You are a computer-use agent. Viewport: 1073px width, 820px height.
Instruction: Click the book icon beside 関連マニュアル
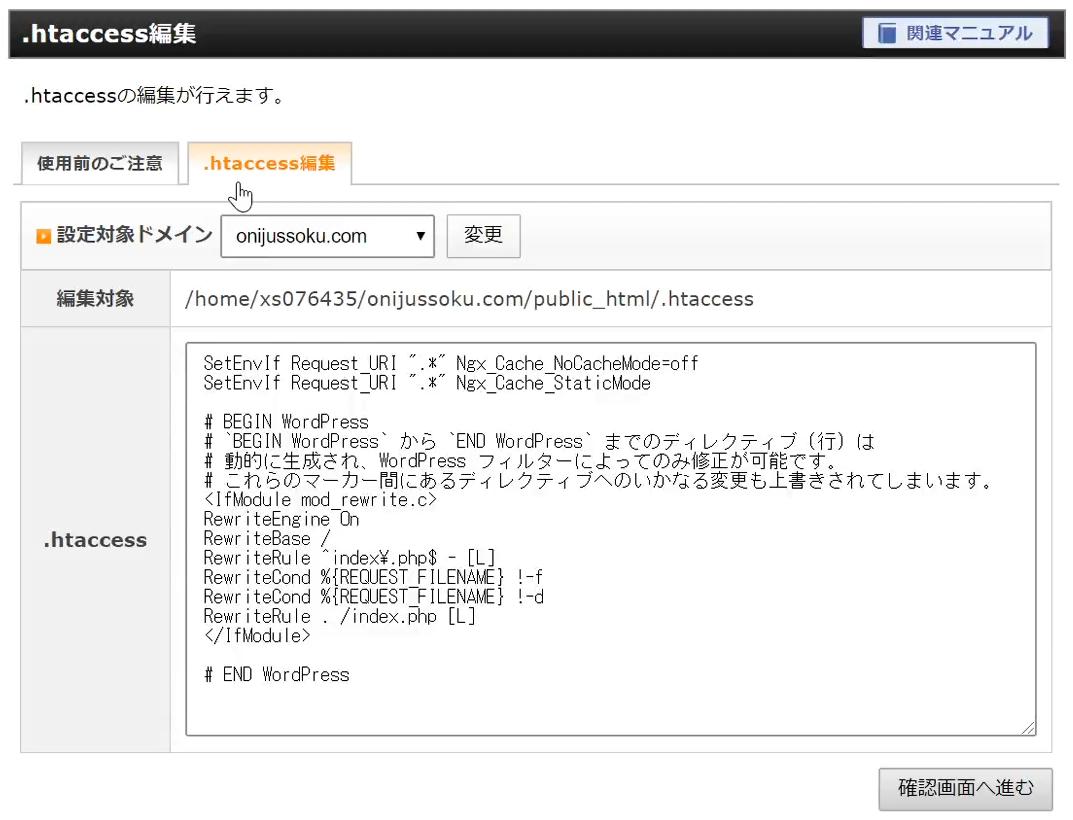pyautogui.click(x=887, y=33)
